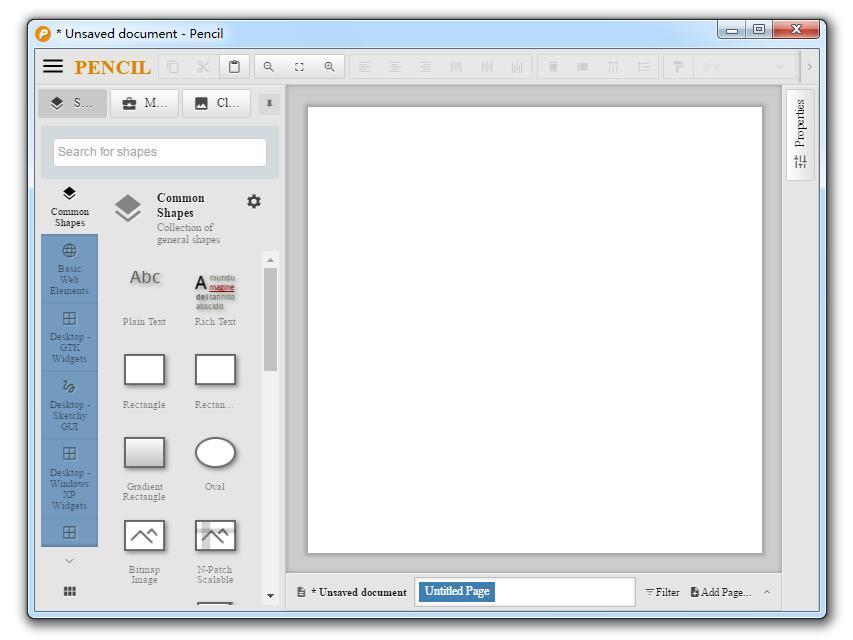
Task: Pick the Bitmap Image shape
Action: point(144,550)
